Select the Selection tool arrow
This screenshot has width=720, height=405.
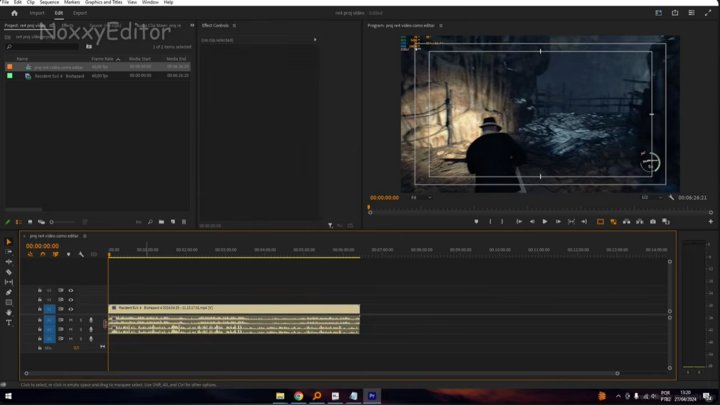click(x=8, y=242)
